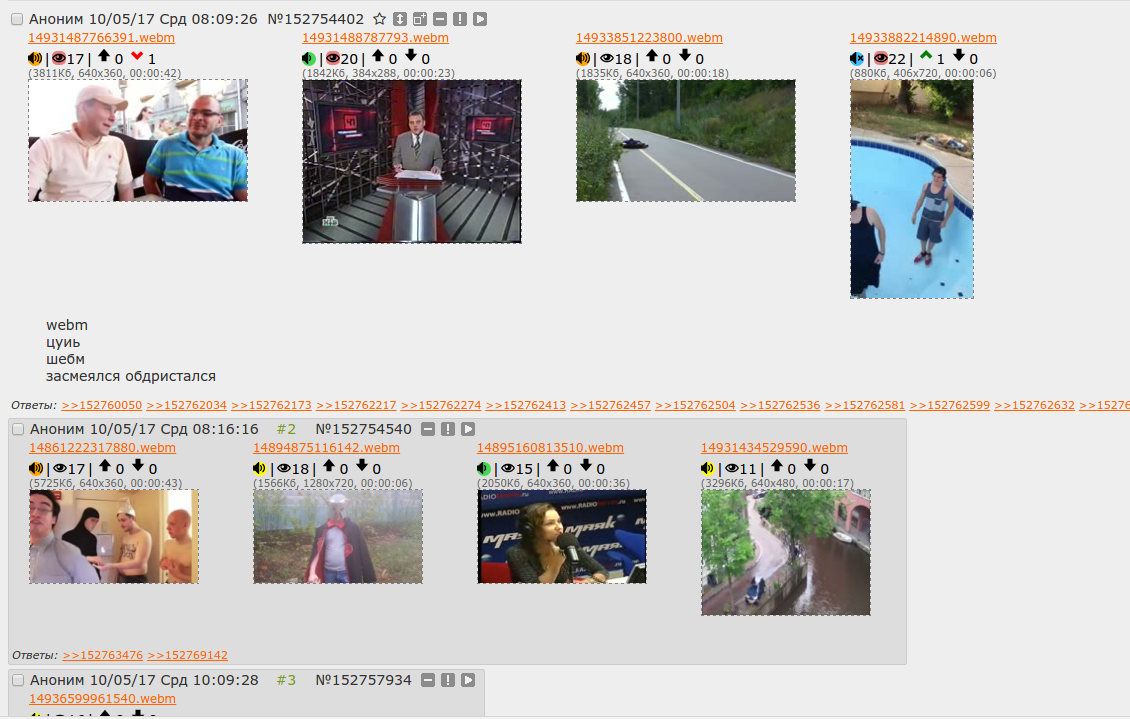Click the muted speaker icon of 14933882214890.webm

[856, 58]
